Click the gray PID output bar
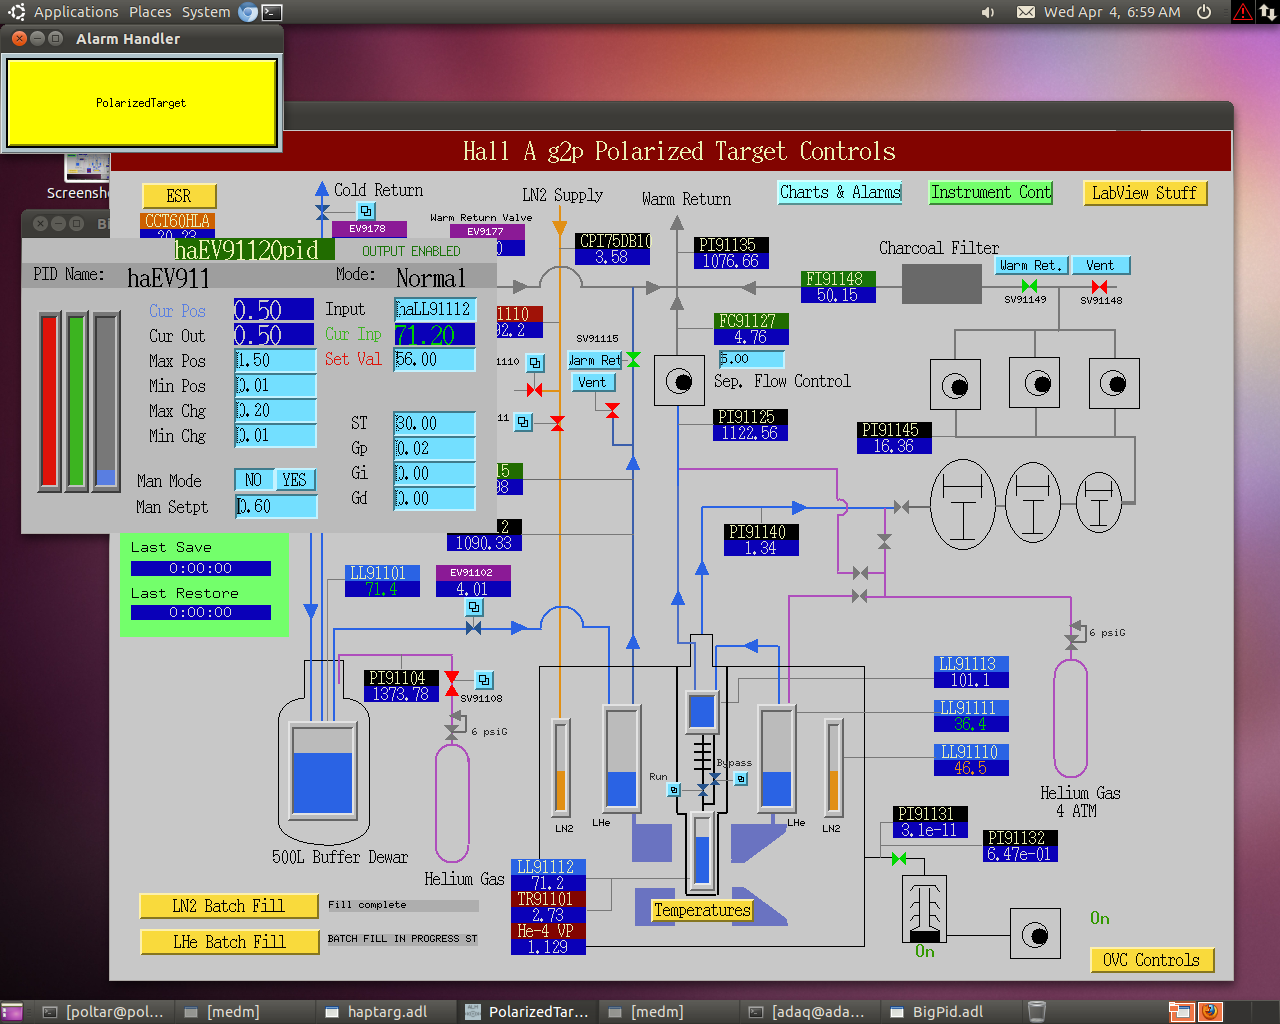This screenshot has width=1280, height=1024. (106, 401)
